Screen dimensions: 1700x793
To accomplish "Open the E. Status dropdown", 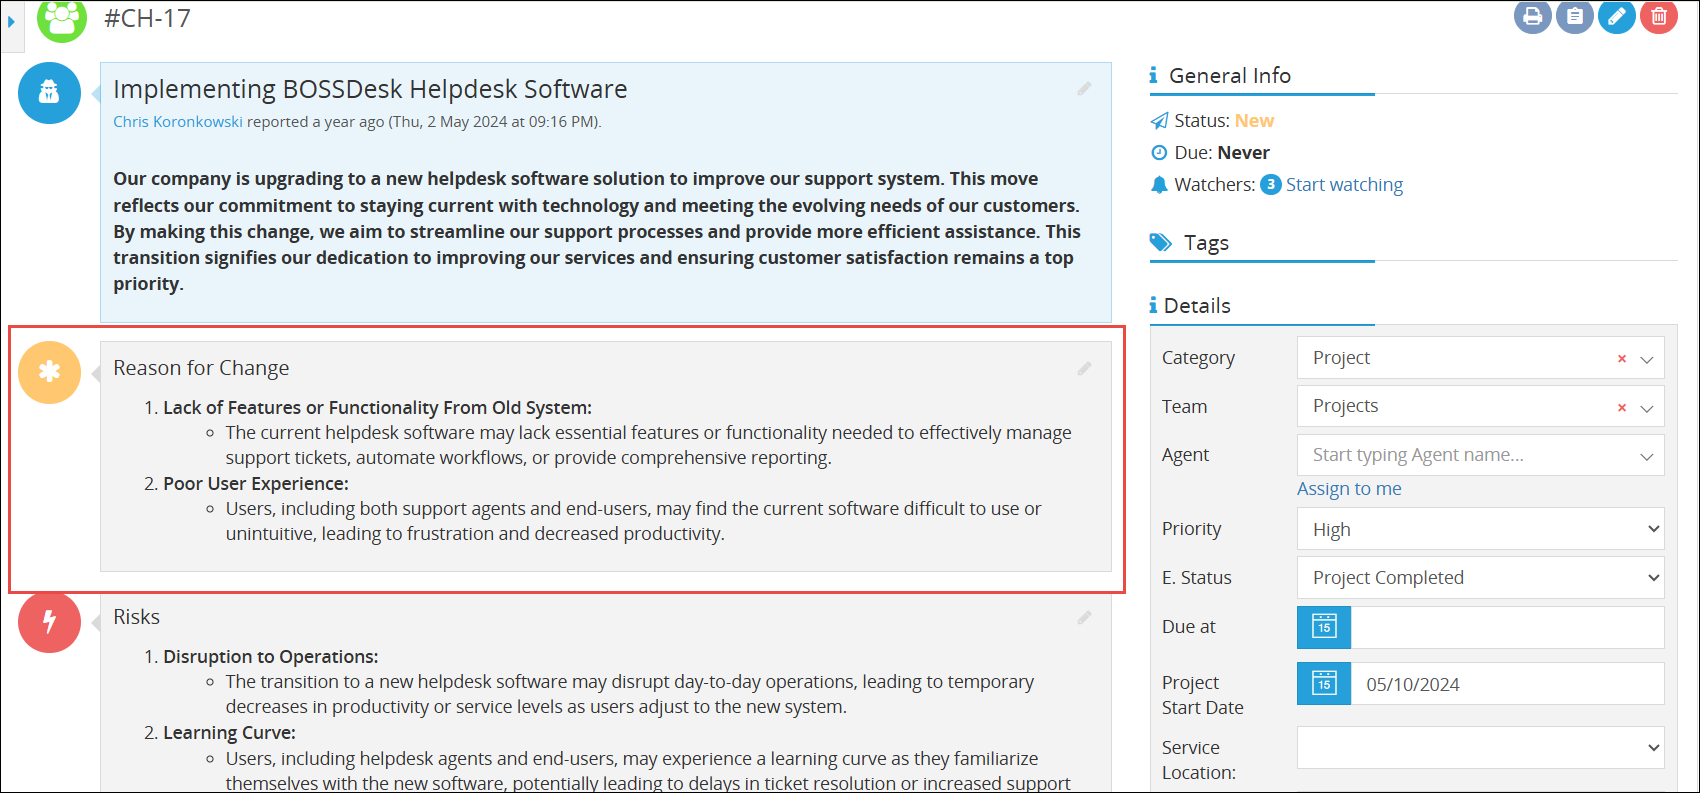I will (1481, 578).
